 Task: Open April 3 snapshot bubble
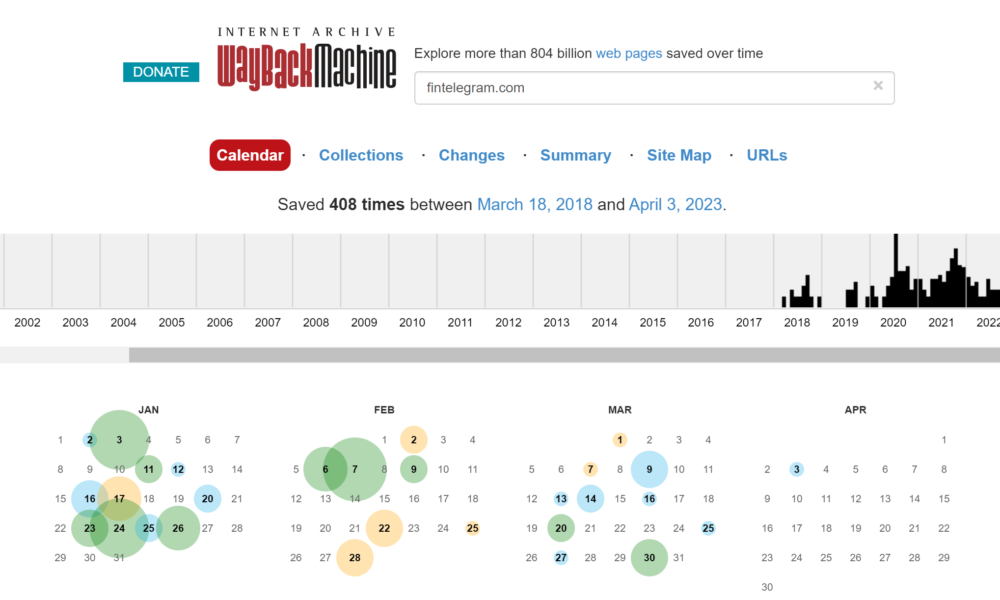[x=796, y=469]
